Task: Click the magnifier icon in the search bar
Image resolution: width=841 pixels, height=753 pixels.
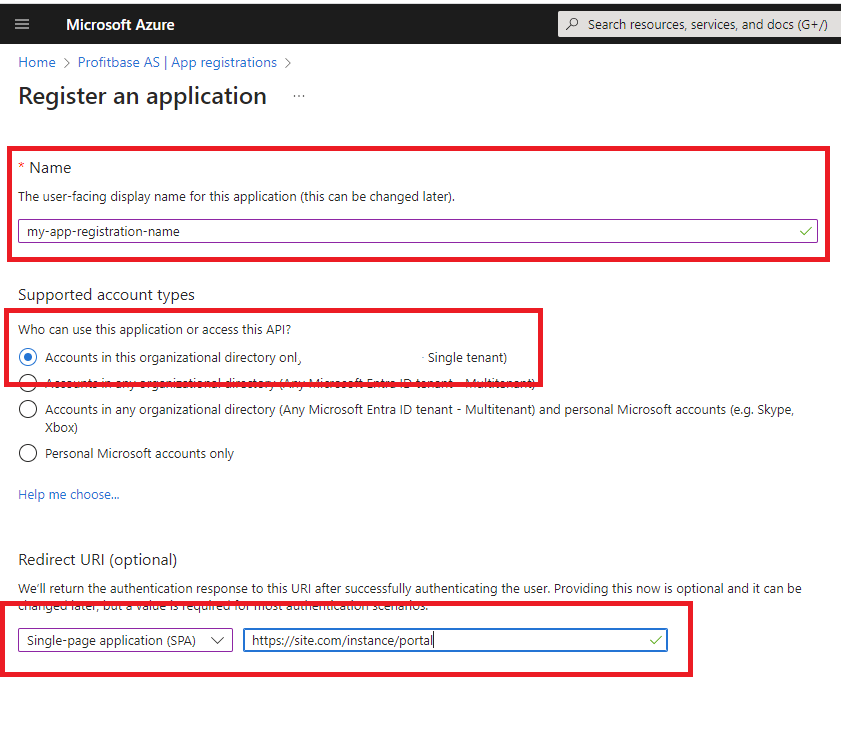Action: (x=572, y=24)
